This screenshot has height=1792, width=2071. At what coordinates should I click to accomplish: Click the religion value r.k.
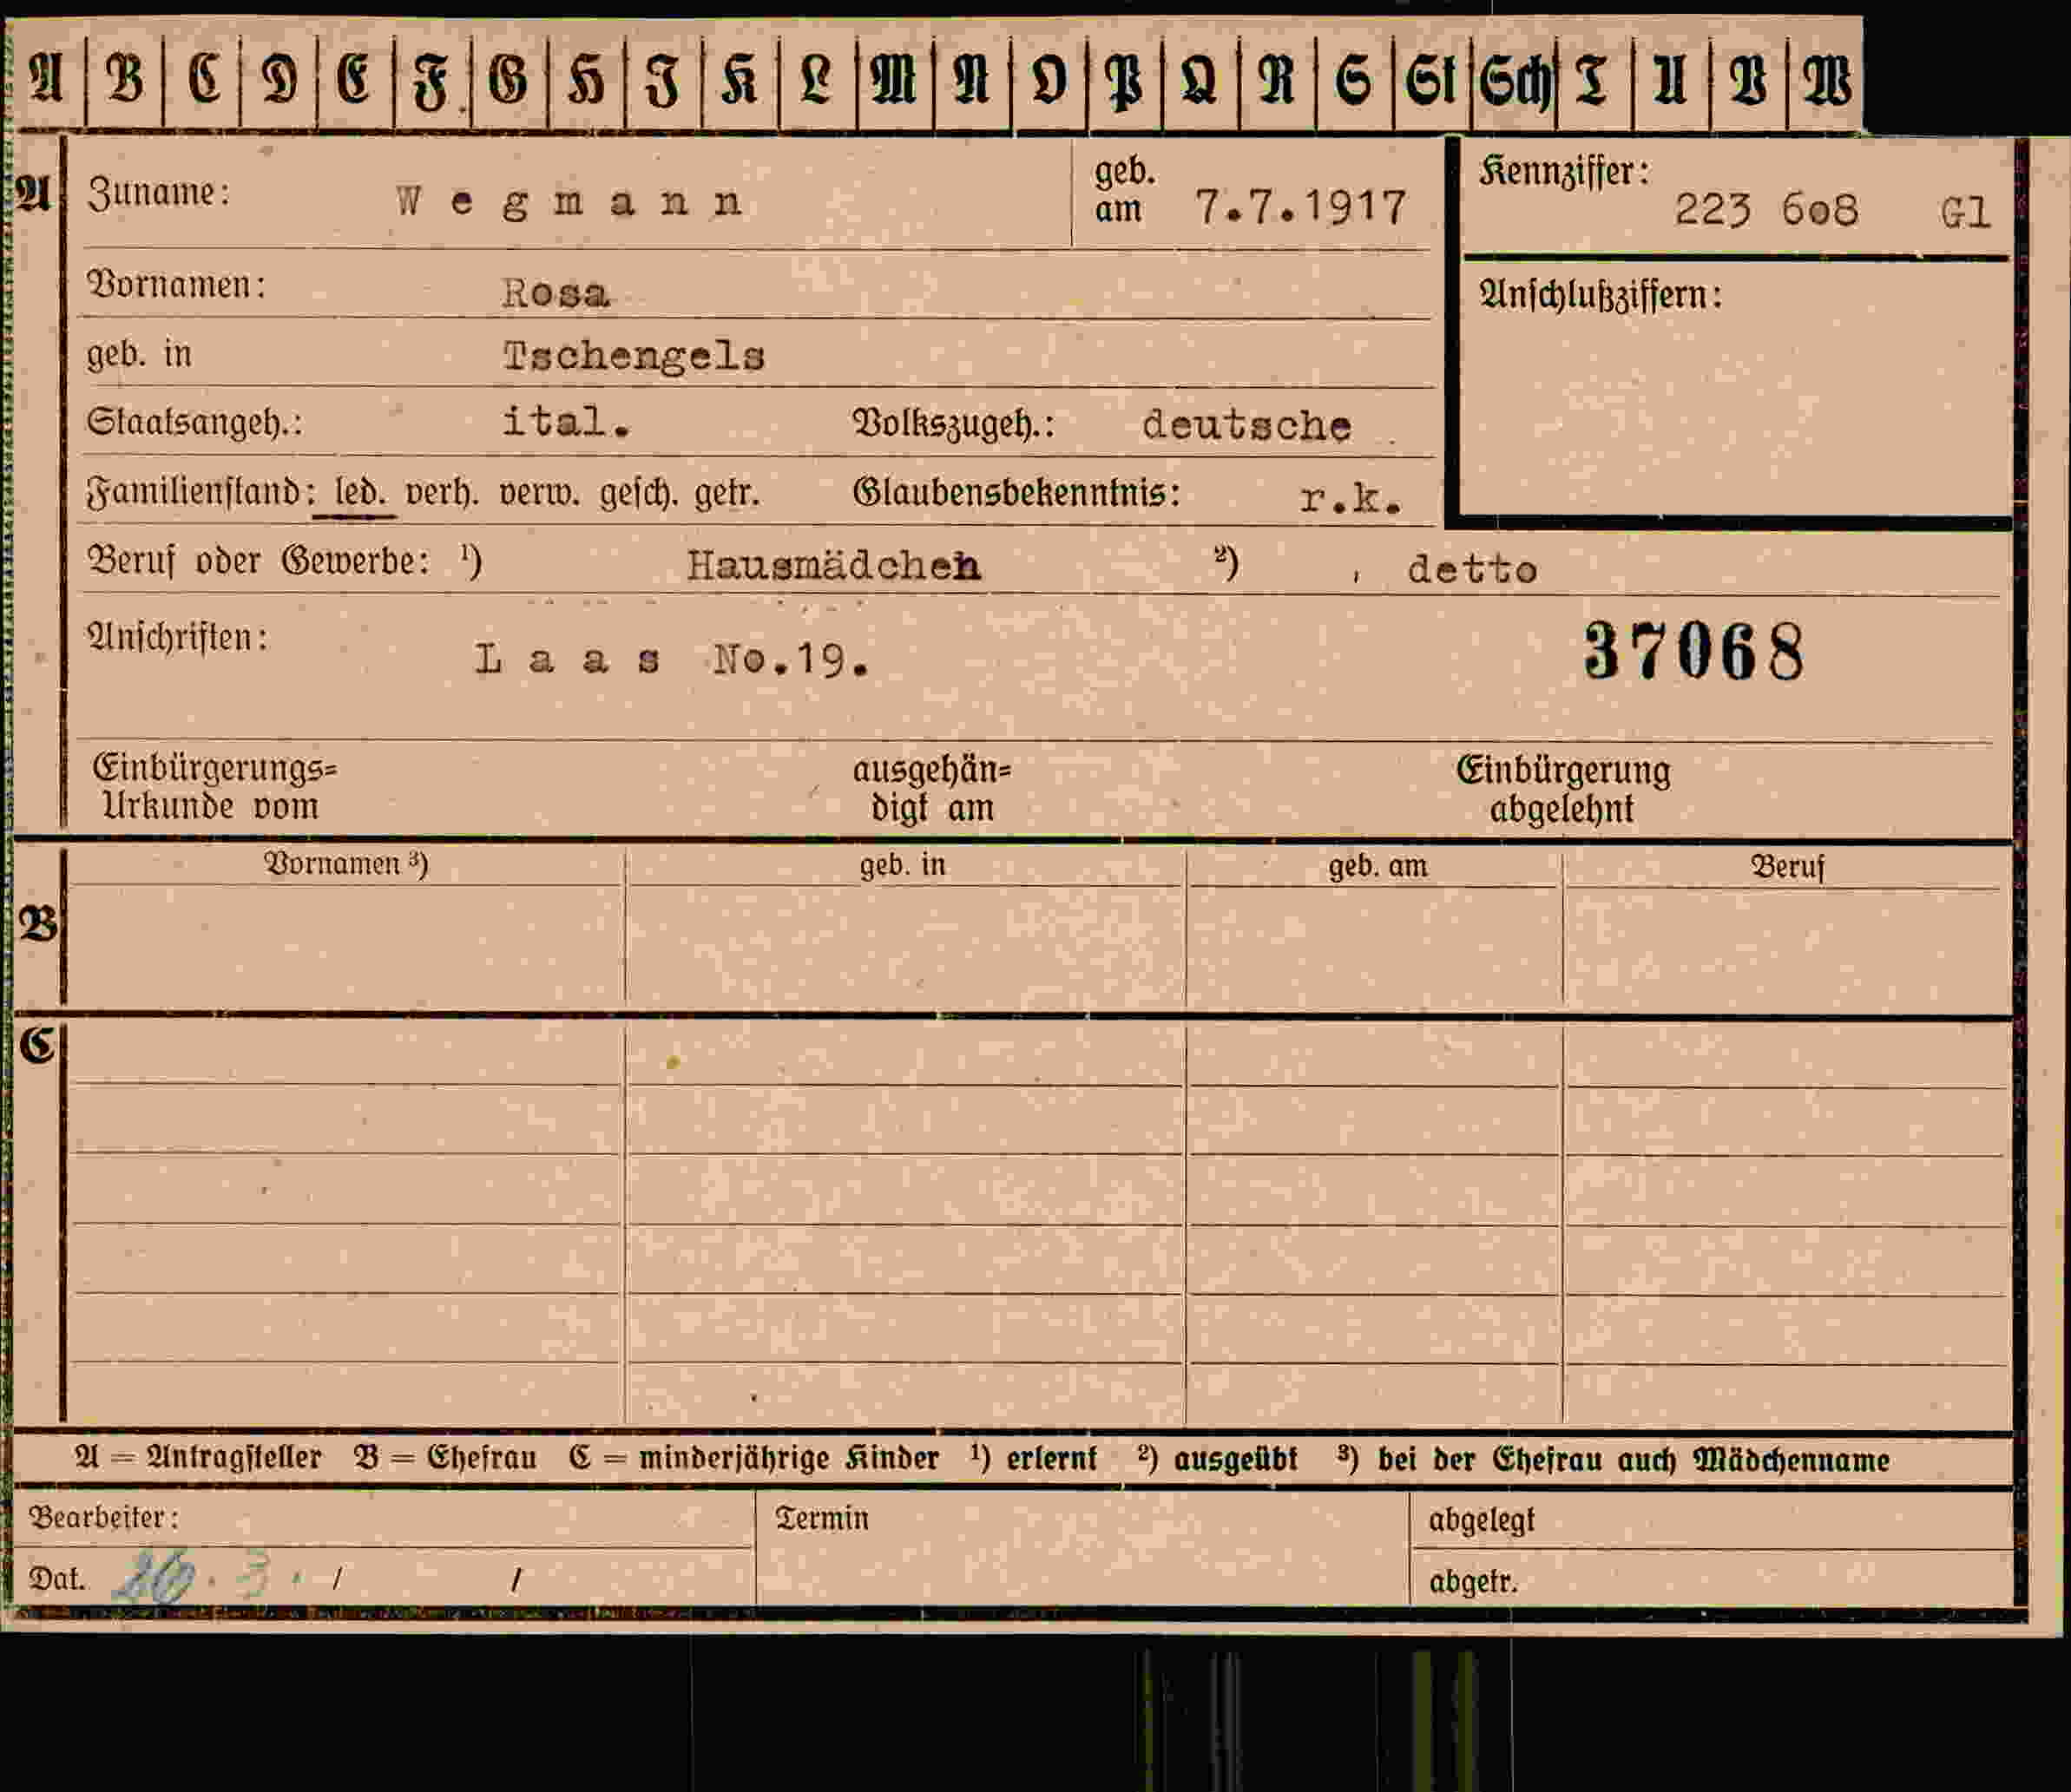[1350, 498]
